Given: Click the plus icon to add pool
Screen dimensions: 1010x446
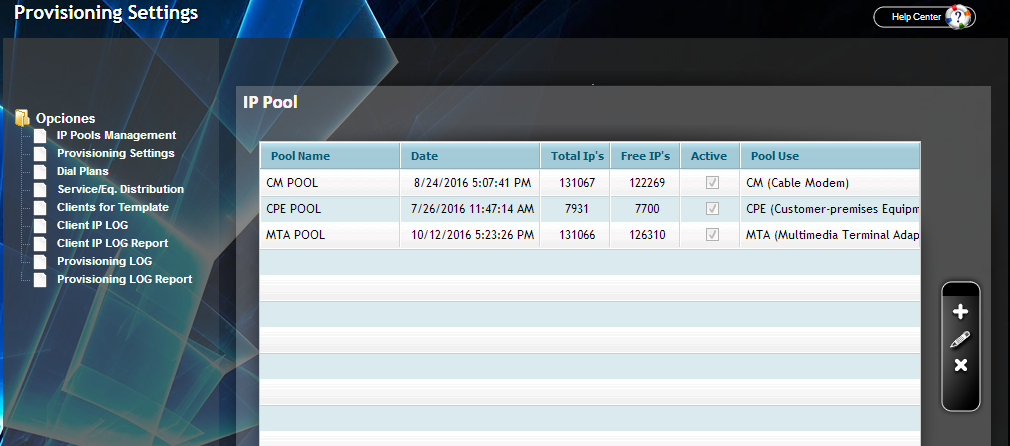Looking at the screenshot, I should click(961, 312).
